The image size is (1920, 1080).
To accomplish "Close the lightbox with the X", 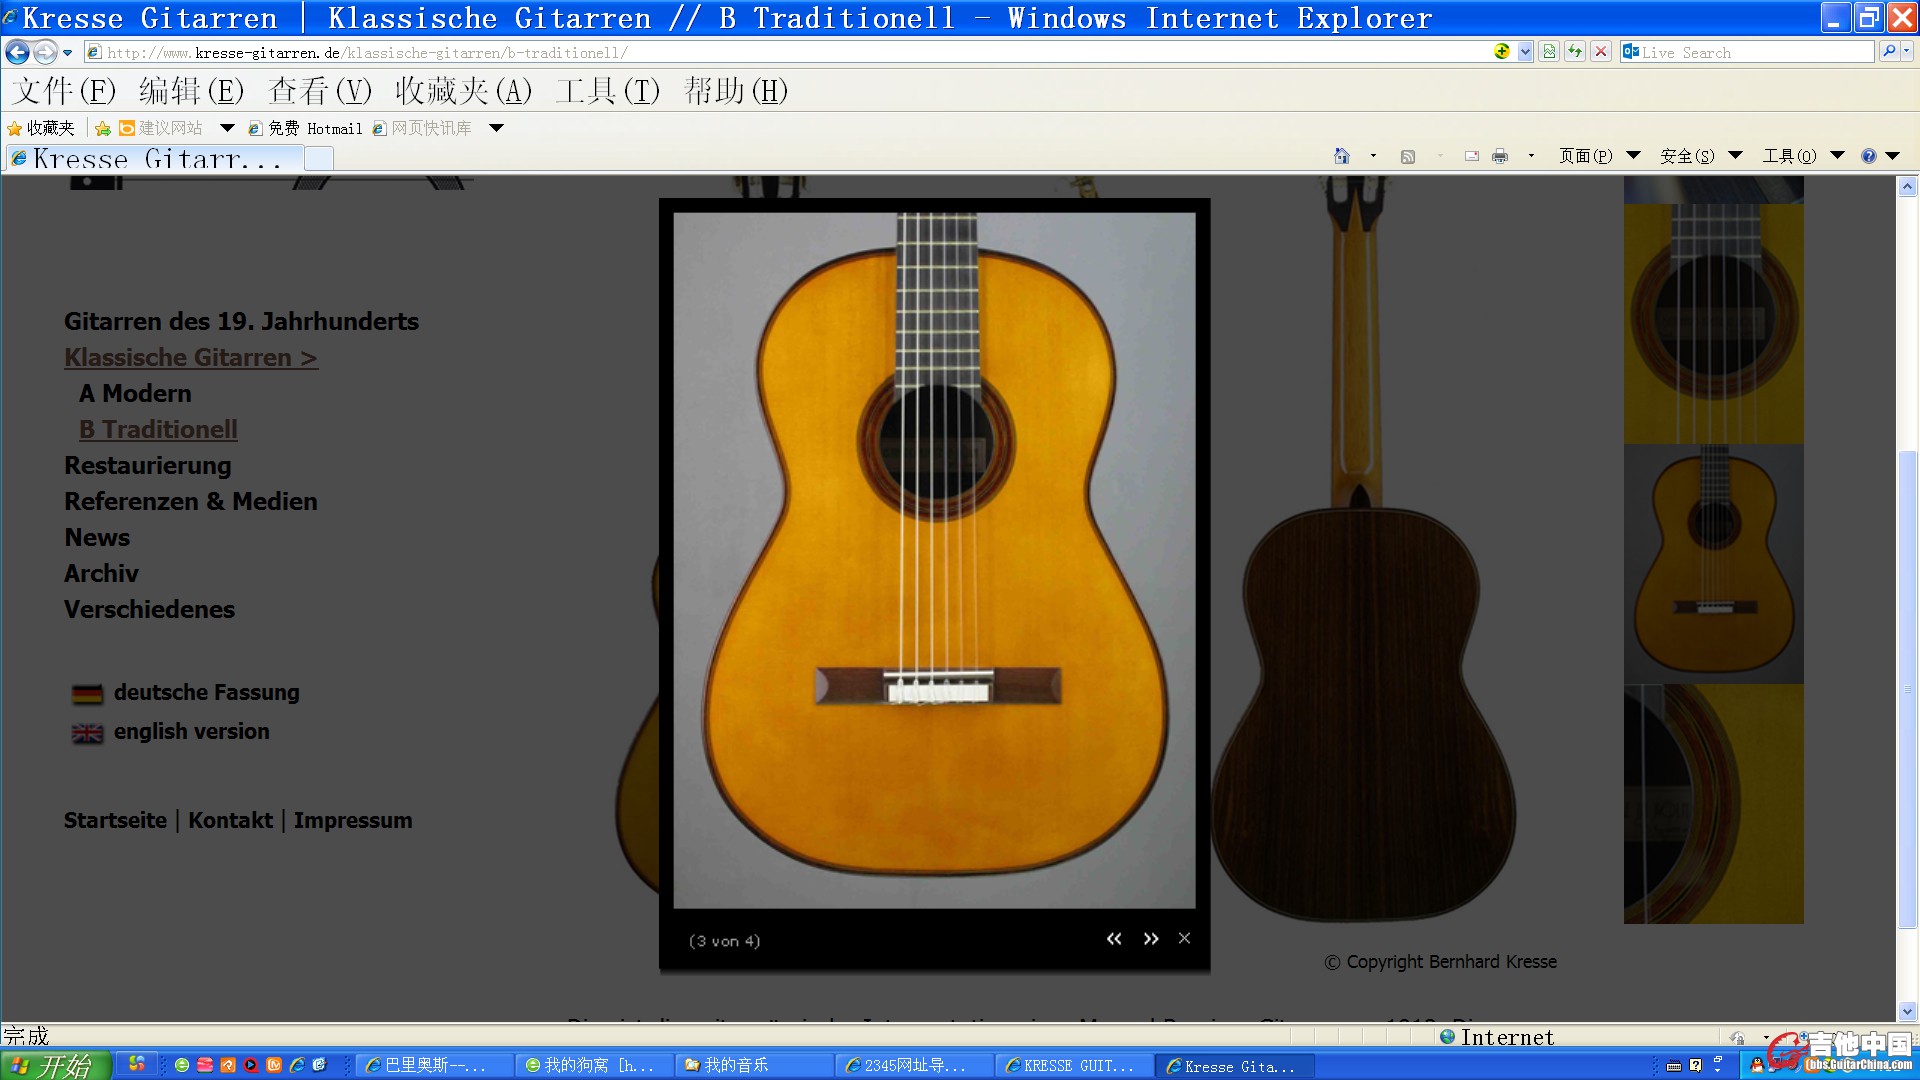I will click(1184, 938).
